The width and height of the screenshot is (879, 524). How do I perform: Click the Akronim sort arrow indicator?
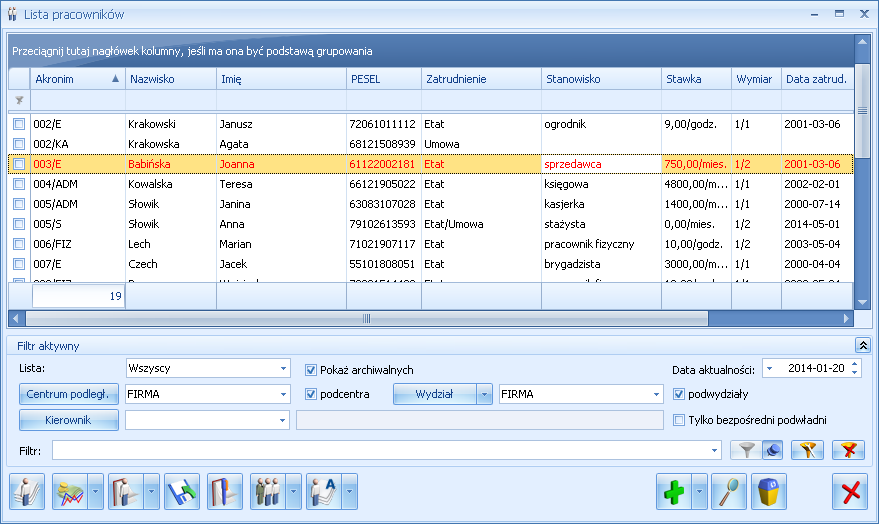(115, 78)
